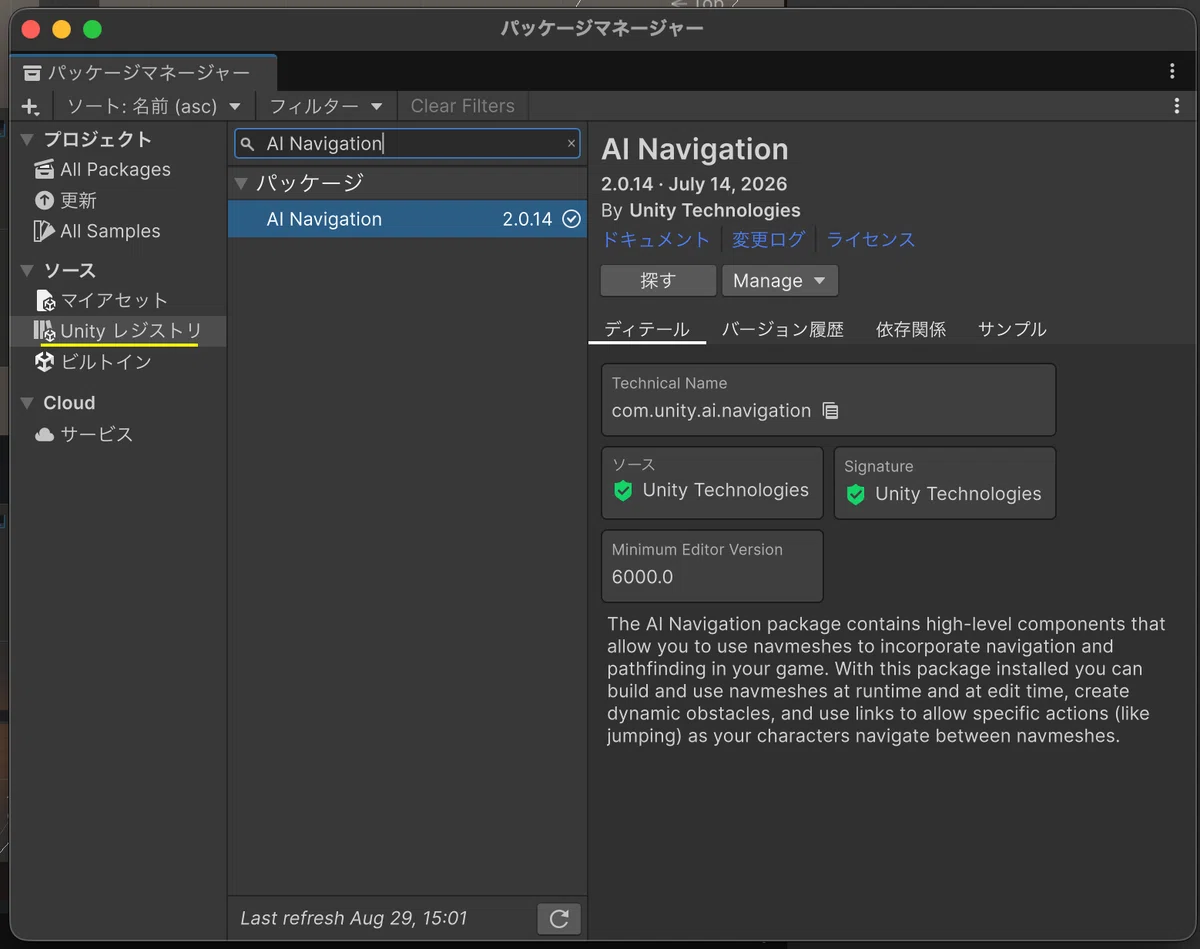The image size is (1200, 949).
Task: Select the AI Navigation package row
Action: tap(408, 219)
